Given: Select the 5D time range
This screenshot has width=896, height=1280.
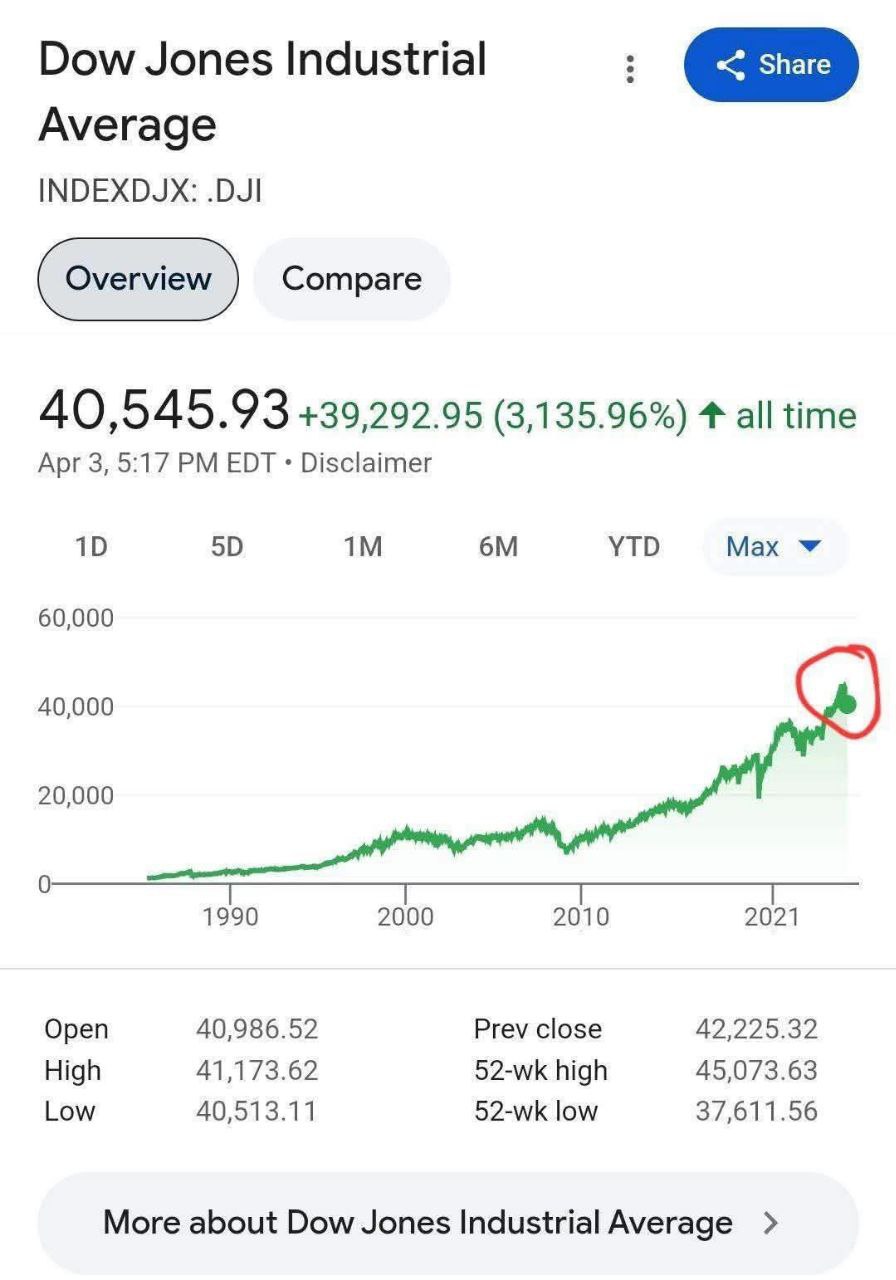Looking at the screenshot, I should click(227, 547).
